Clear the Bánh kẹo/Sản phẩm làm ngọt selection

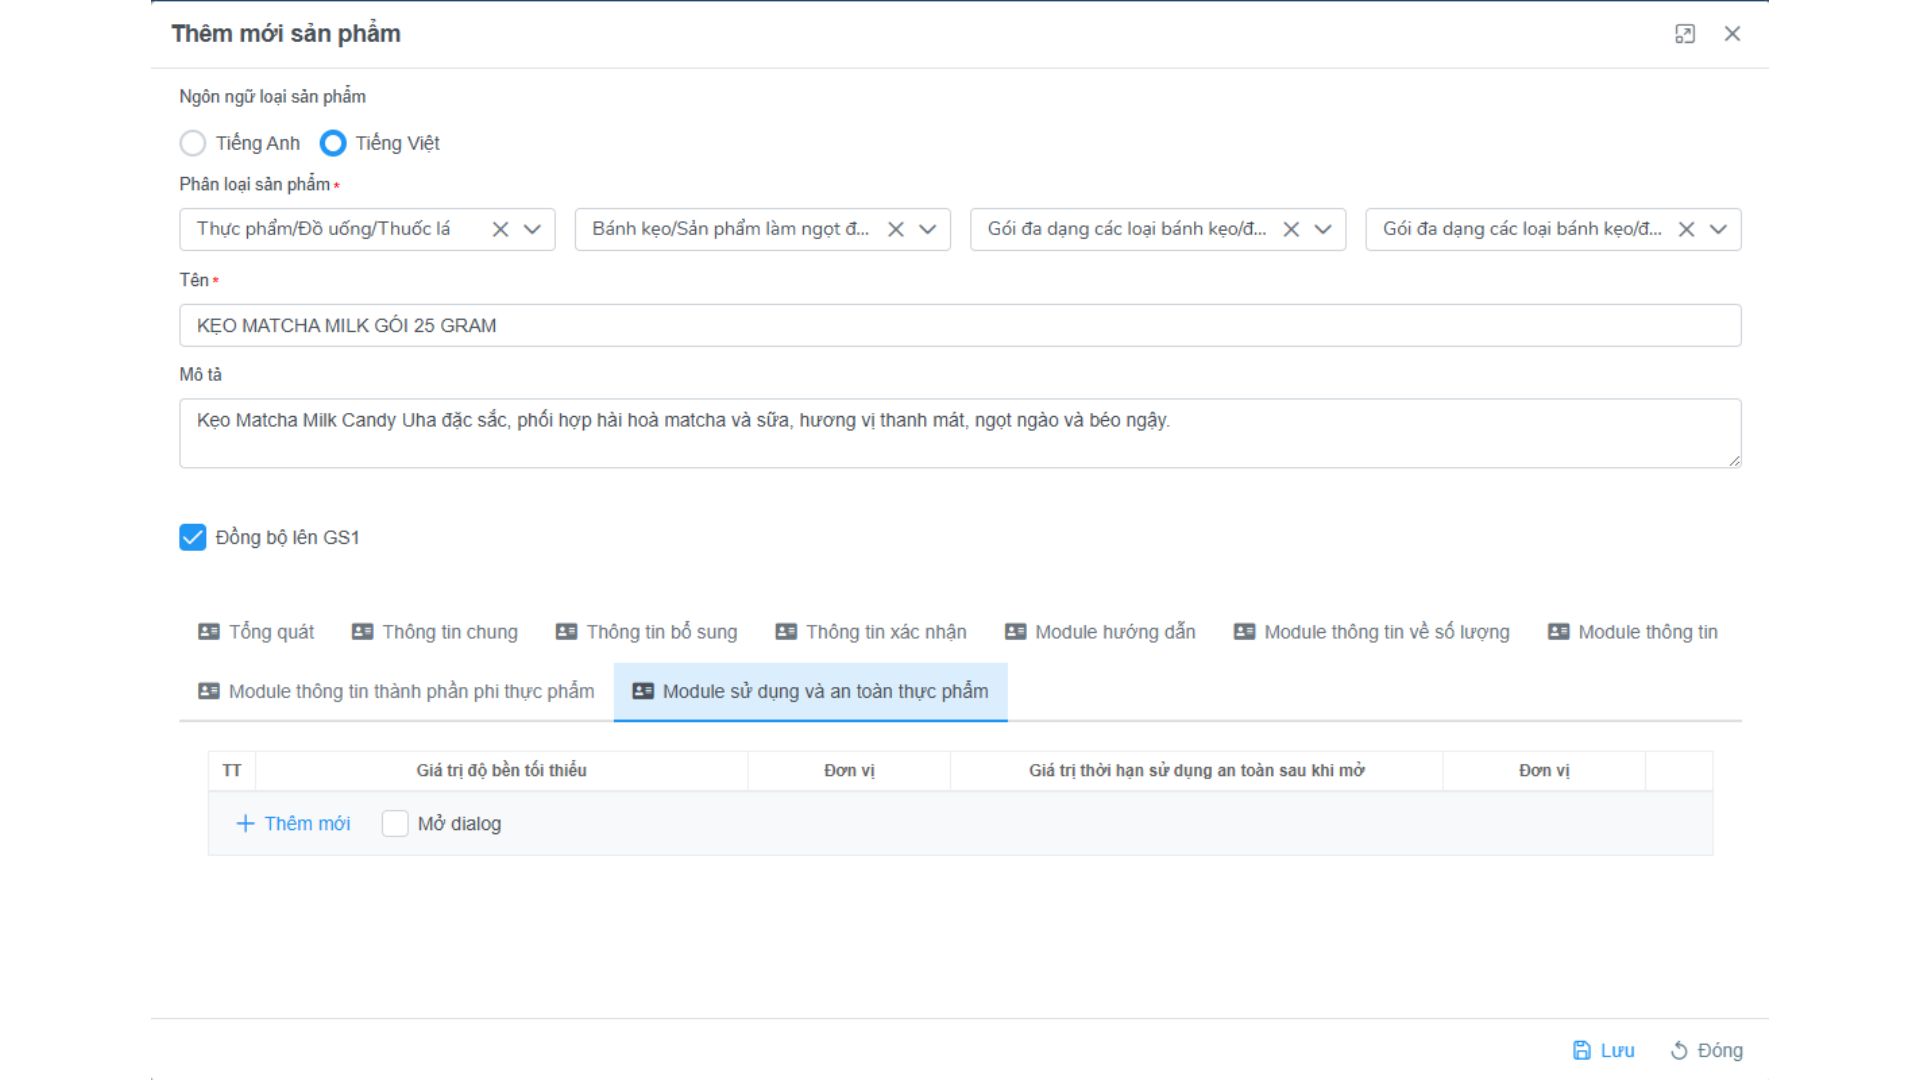(896, 229)
